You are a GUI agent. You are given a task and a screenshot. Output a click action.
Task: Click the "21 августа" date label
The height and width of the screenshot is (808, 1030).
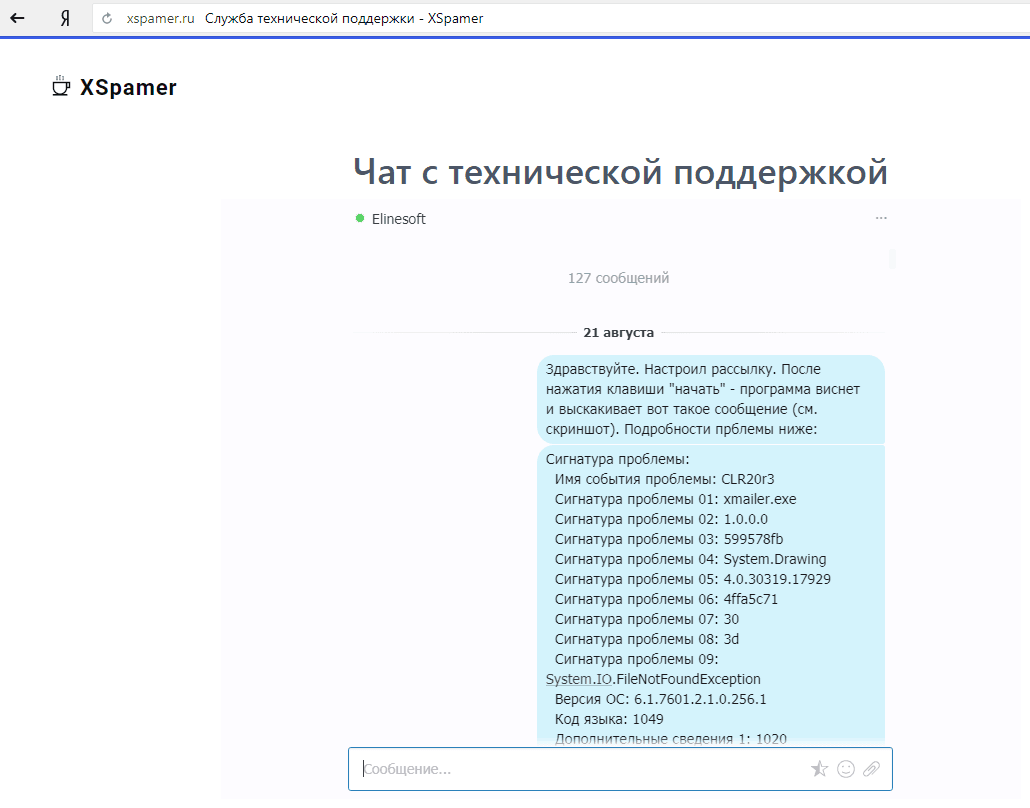618,332
